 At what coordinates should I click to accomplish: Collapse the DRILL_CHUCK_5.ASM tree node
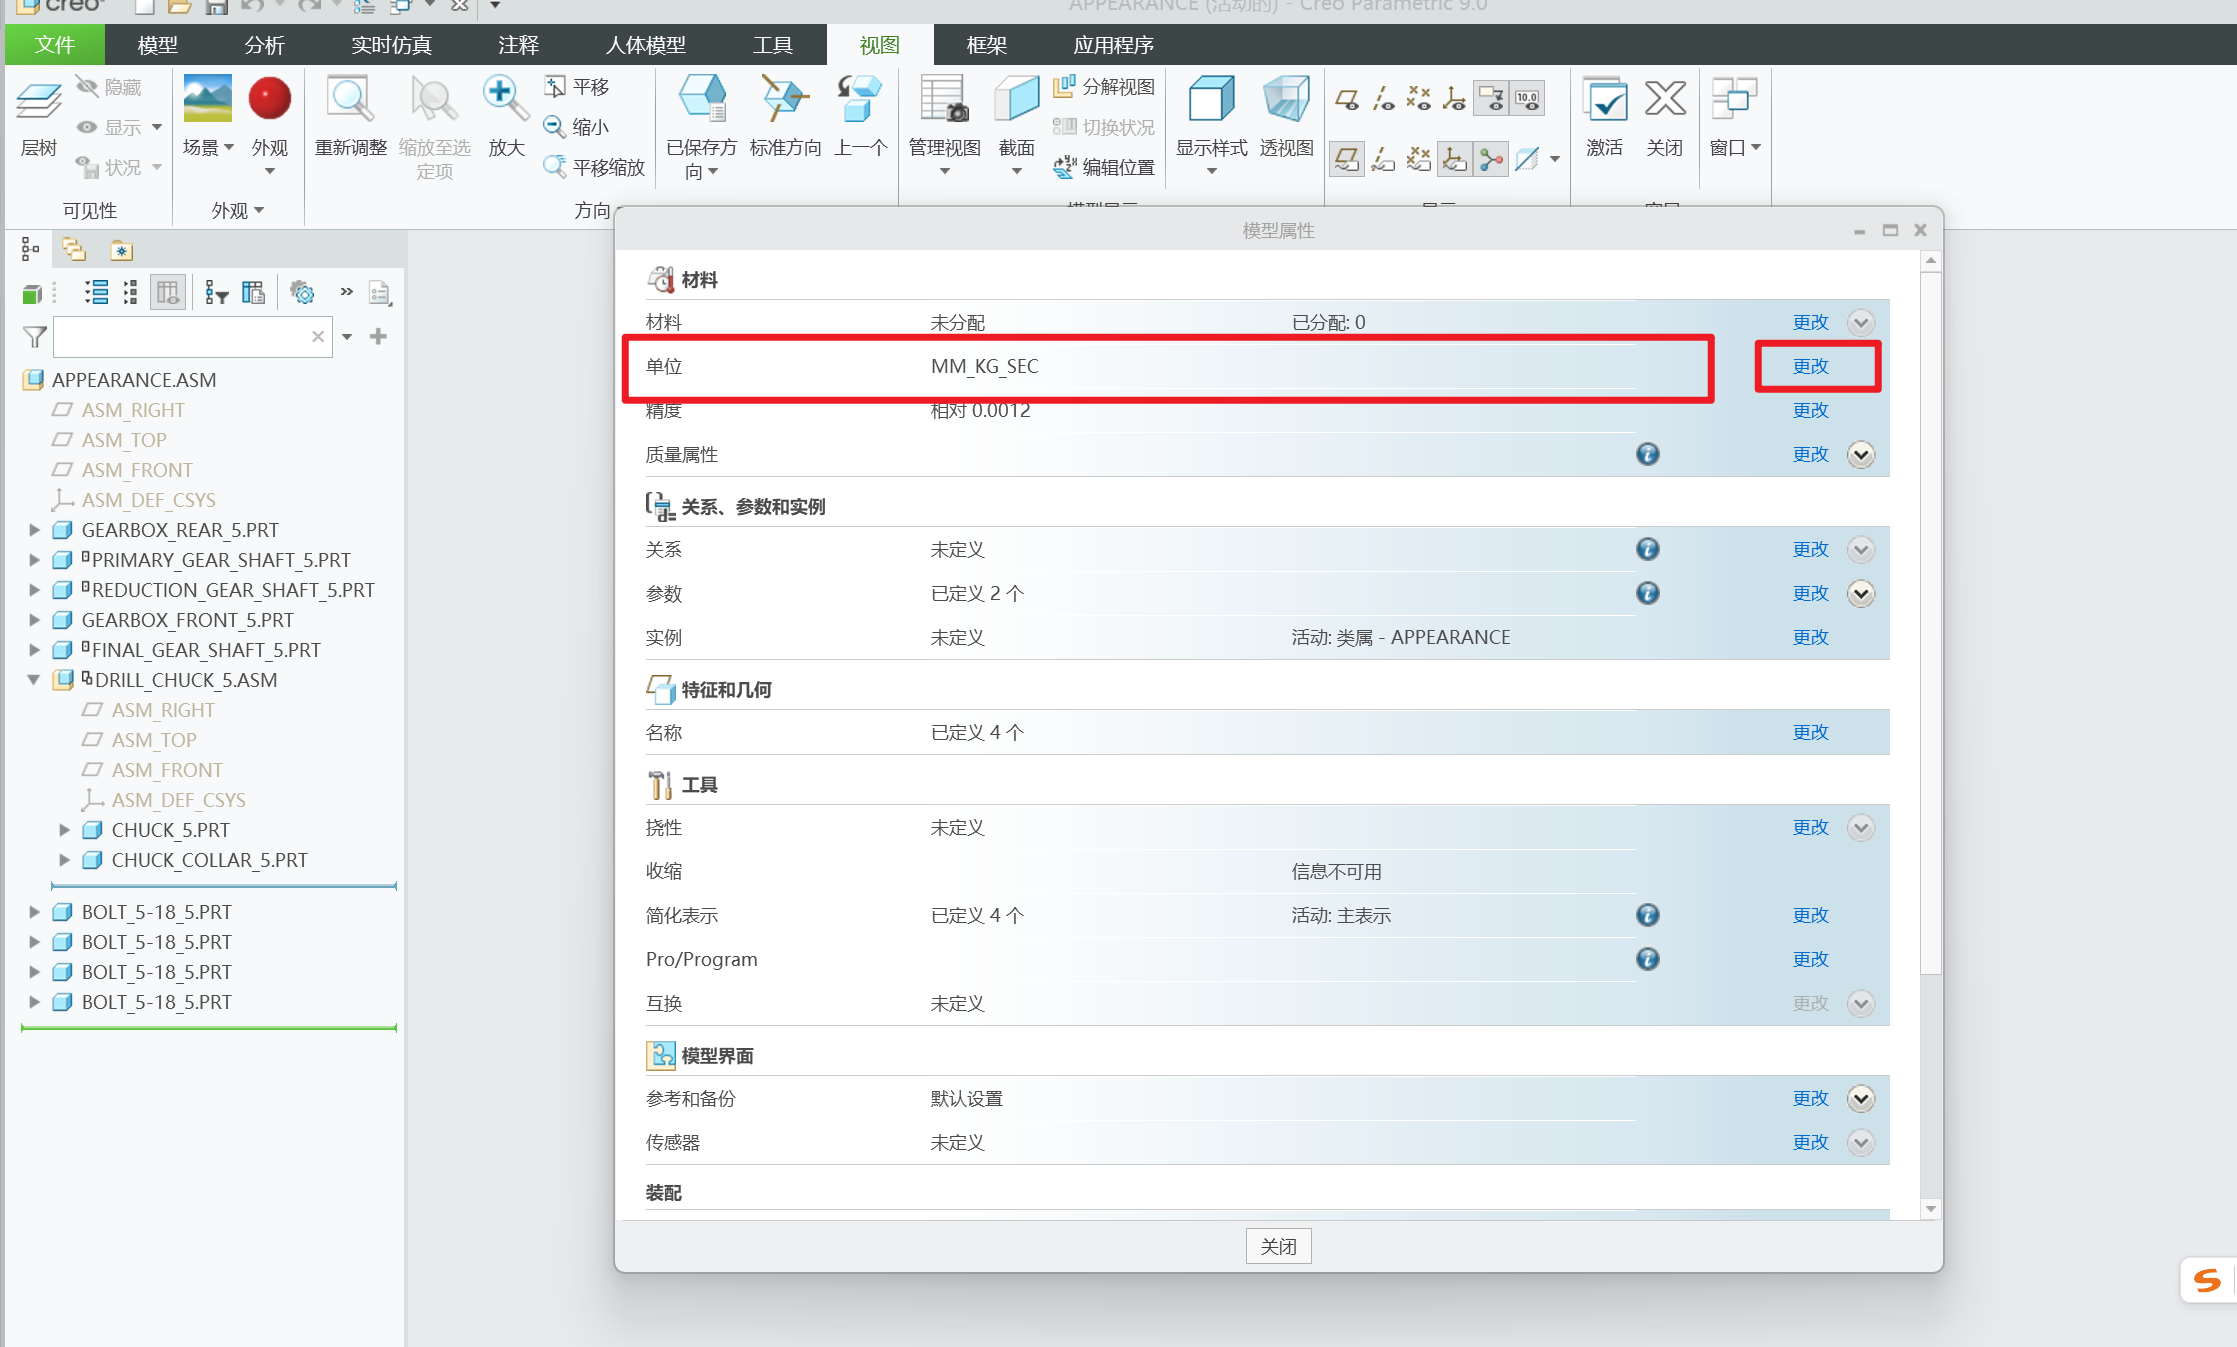coord(34,680)
